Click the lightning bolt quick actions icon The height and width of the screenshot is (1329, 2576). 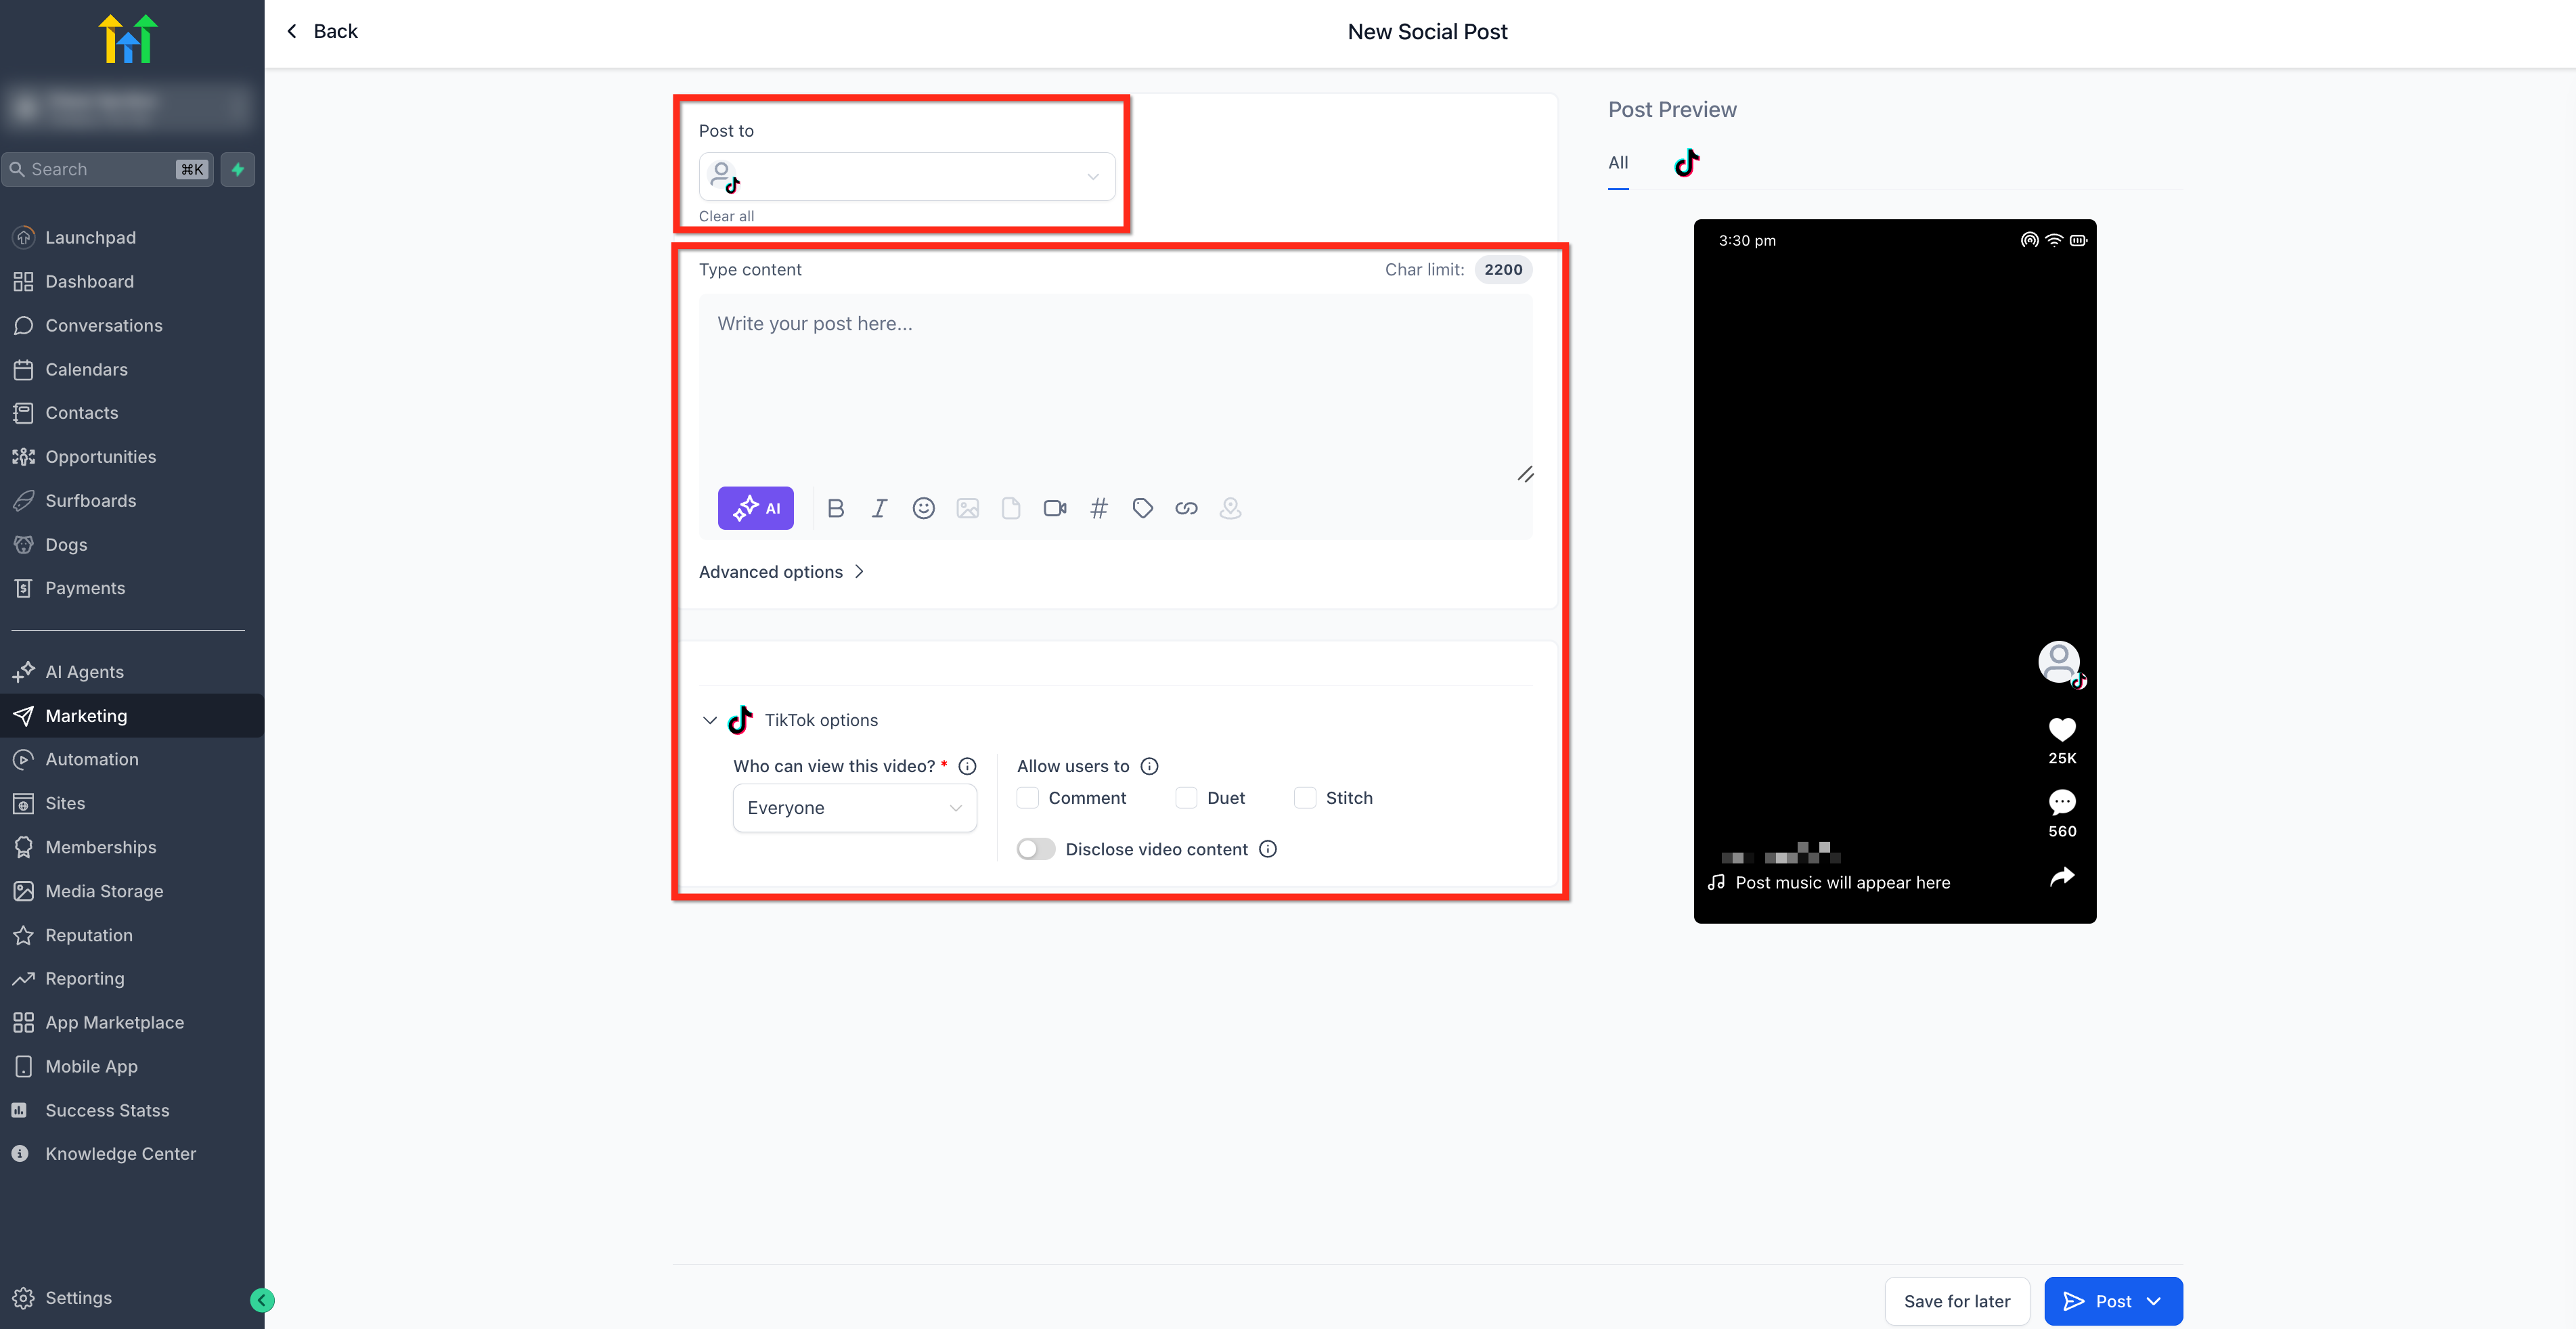(238, 169)
